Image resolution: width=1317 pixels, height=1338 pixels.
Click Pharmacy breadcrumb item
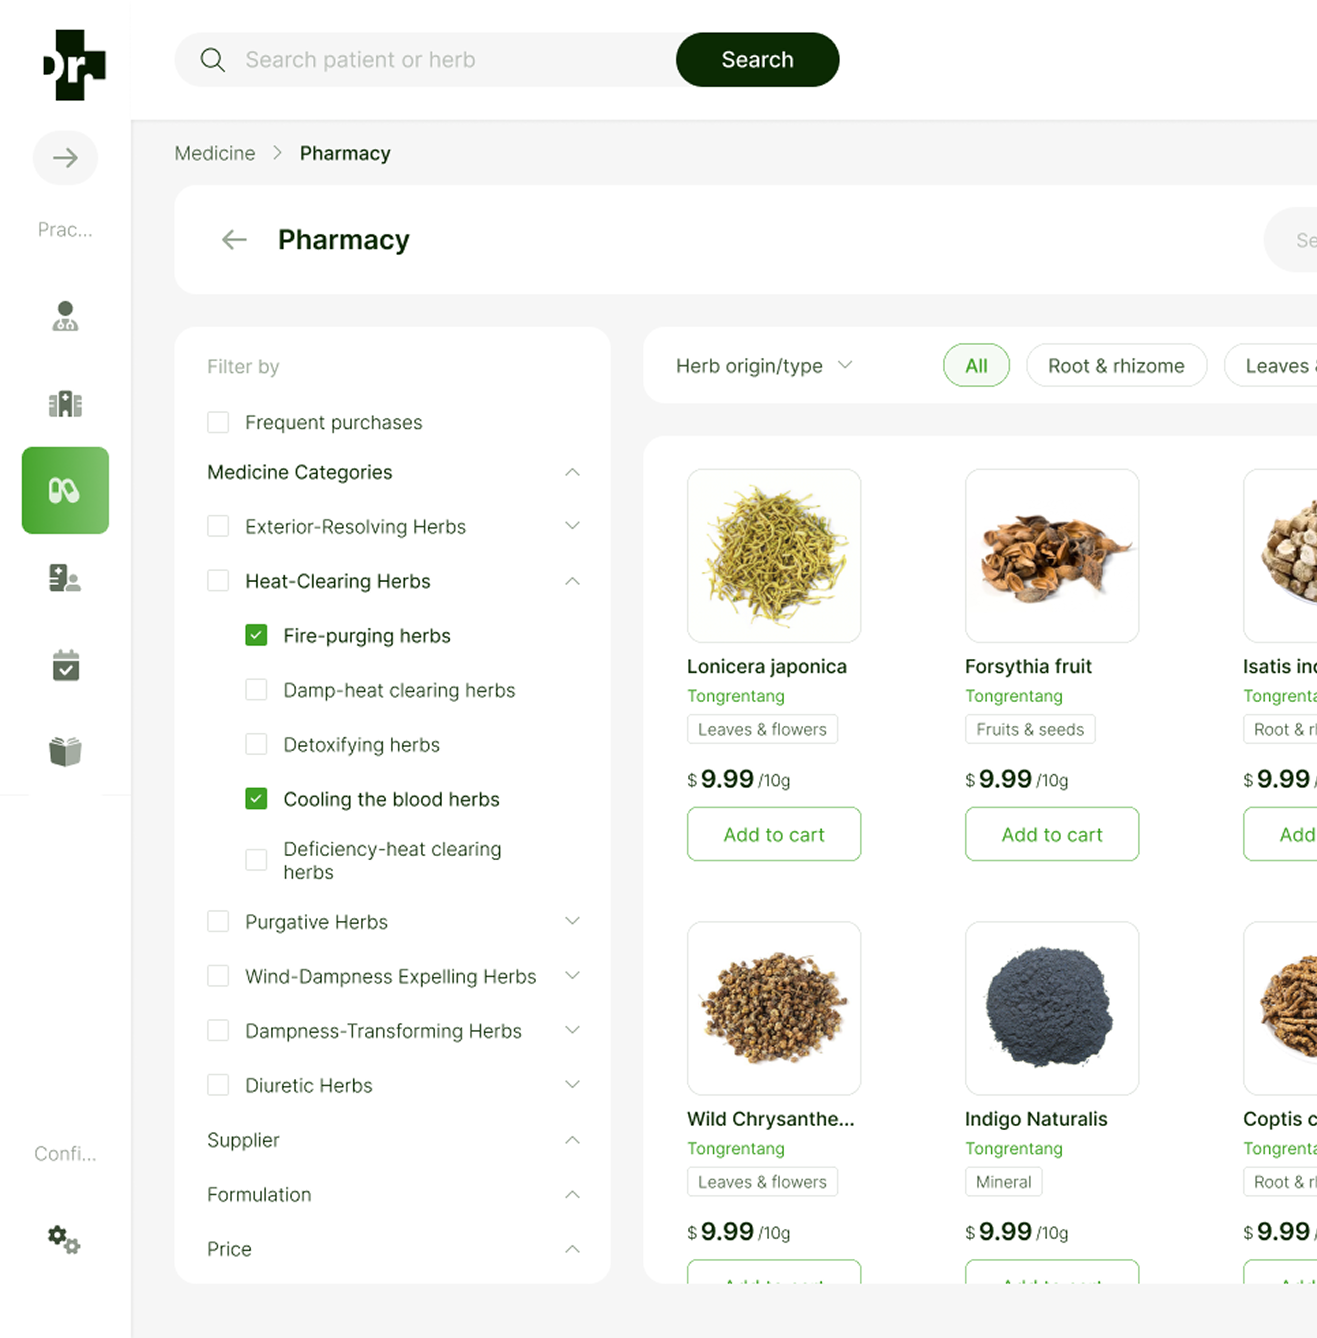pyautogui.click(x=345, y=153)
